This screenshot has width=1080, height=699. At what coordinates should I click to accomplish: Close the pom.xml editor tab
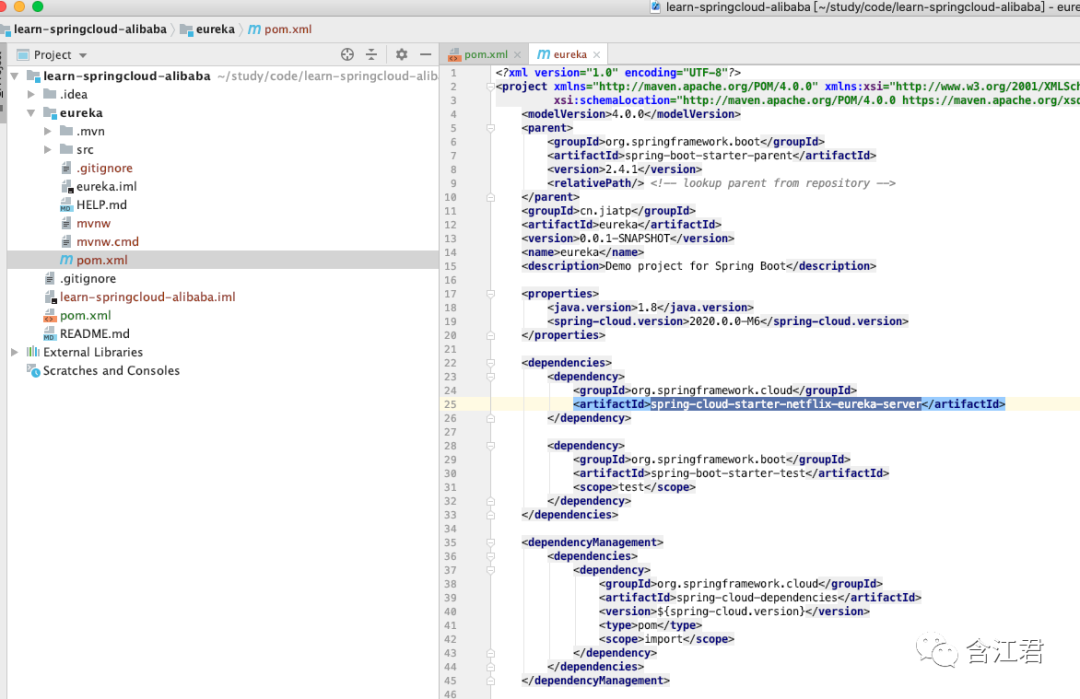point(518,54)
